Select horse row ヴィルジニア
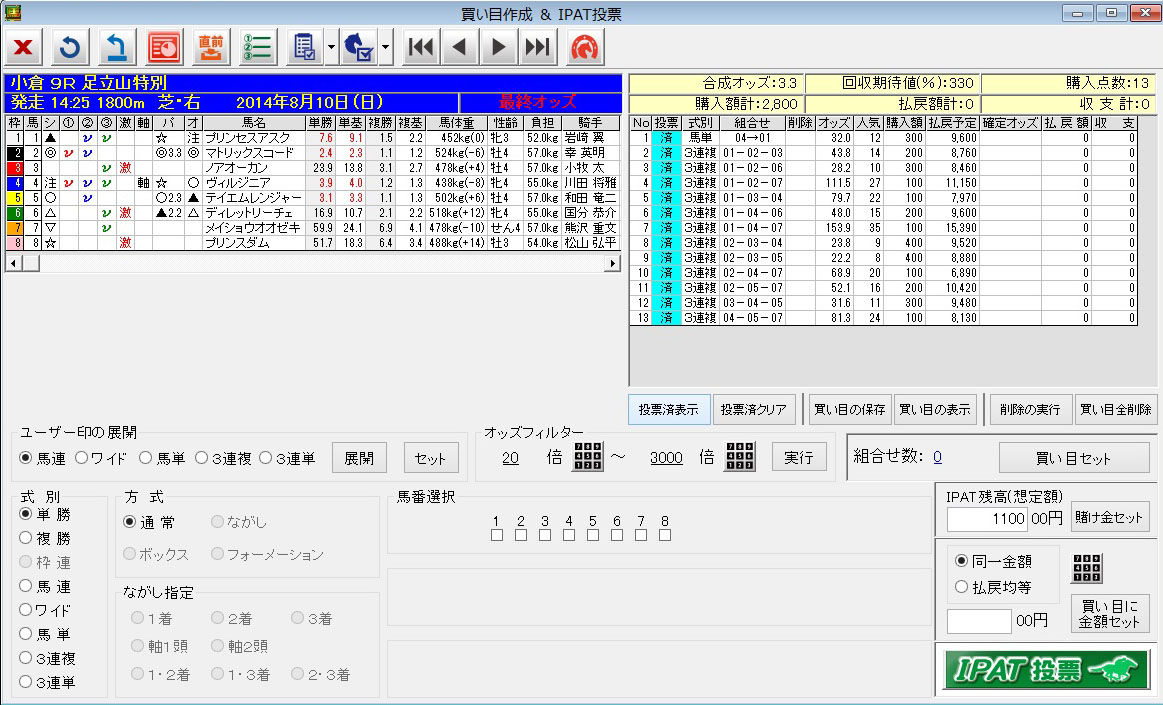Screen dimensions: 1163x705 [x=313, y=182]
